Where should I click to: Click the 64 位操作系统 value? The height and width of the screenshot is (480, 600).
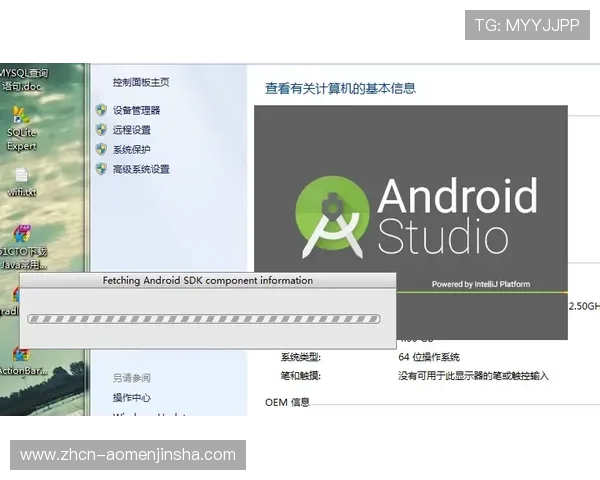[429, 357]
